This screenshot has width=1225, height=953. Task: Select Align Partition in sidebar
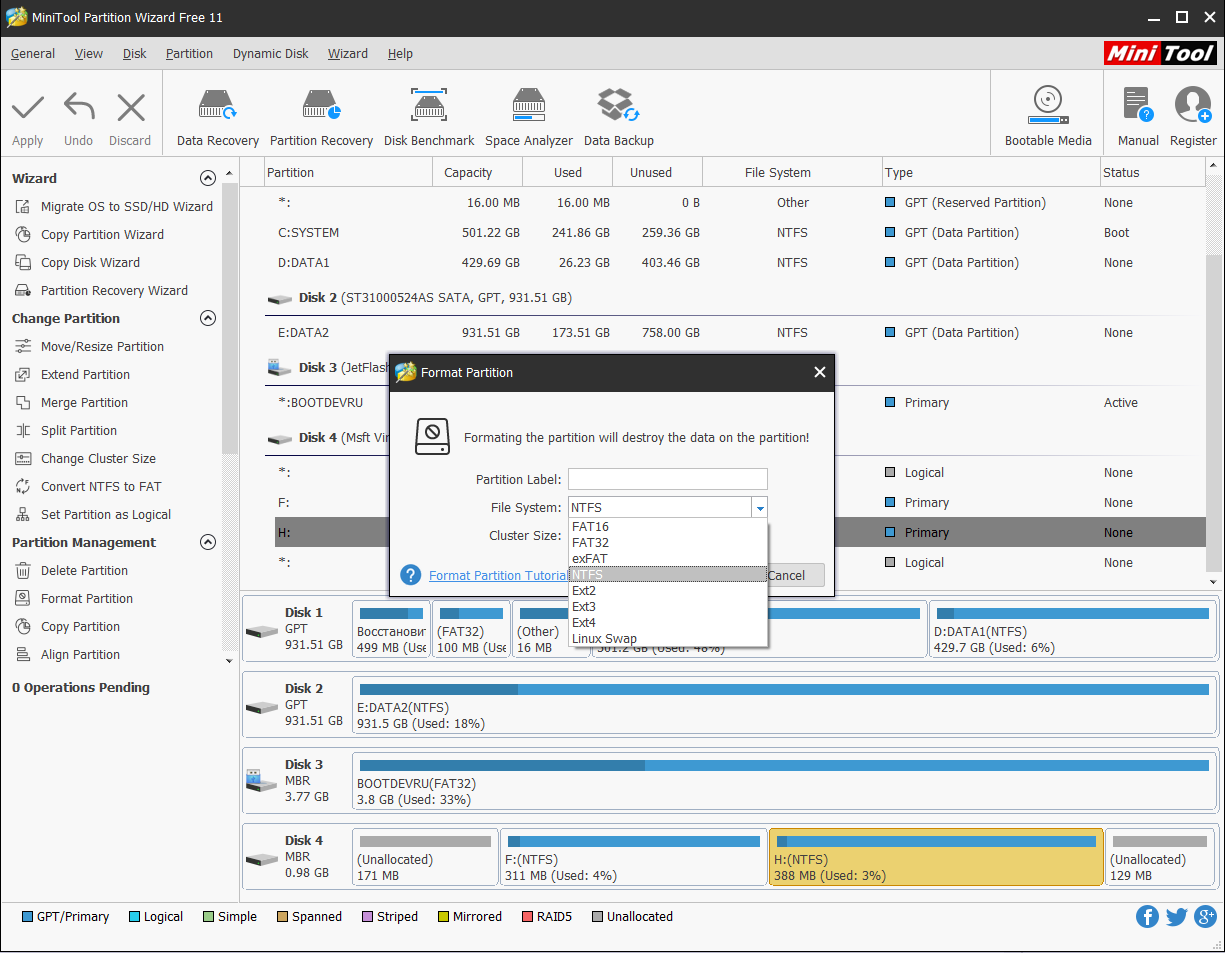(x=80, y=655)
